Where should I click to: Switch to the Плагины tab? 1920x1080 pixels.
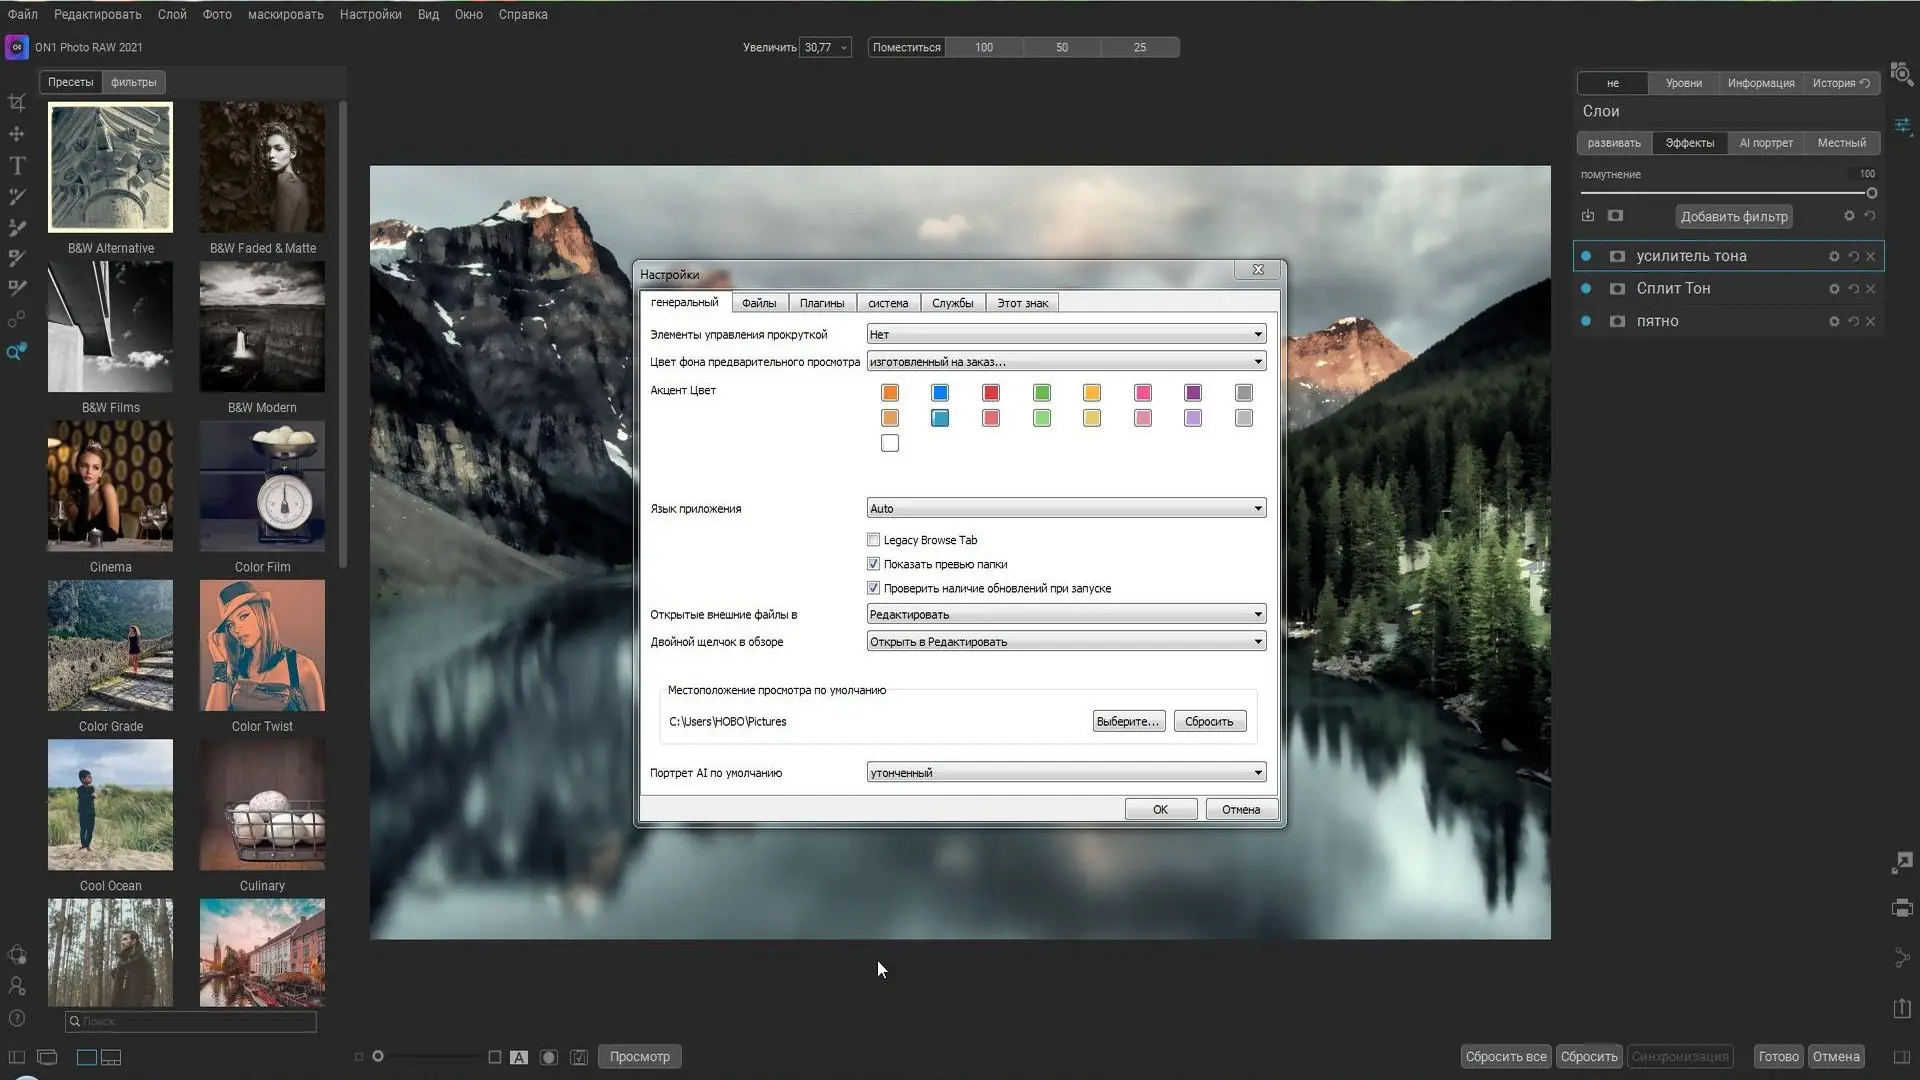[821, 303]
